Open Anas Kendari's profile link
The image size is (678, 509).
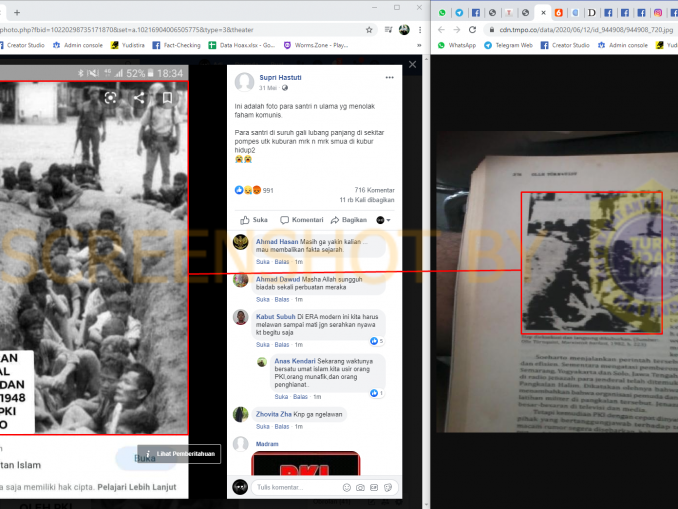[x=295, y=361]
